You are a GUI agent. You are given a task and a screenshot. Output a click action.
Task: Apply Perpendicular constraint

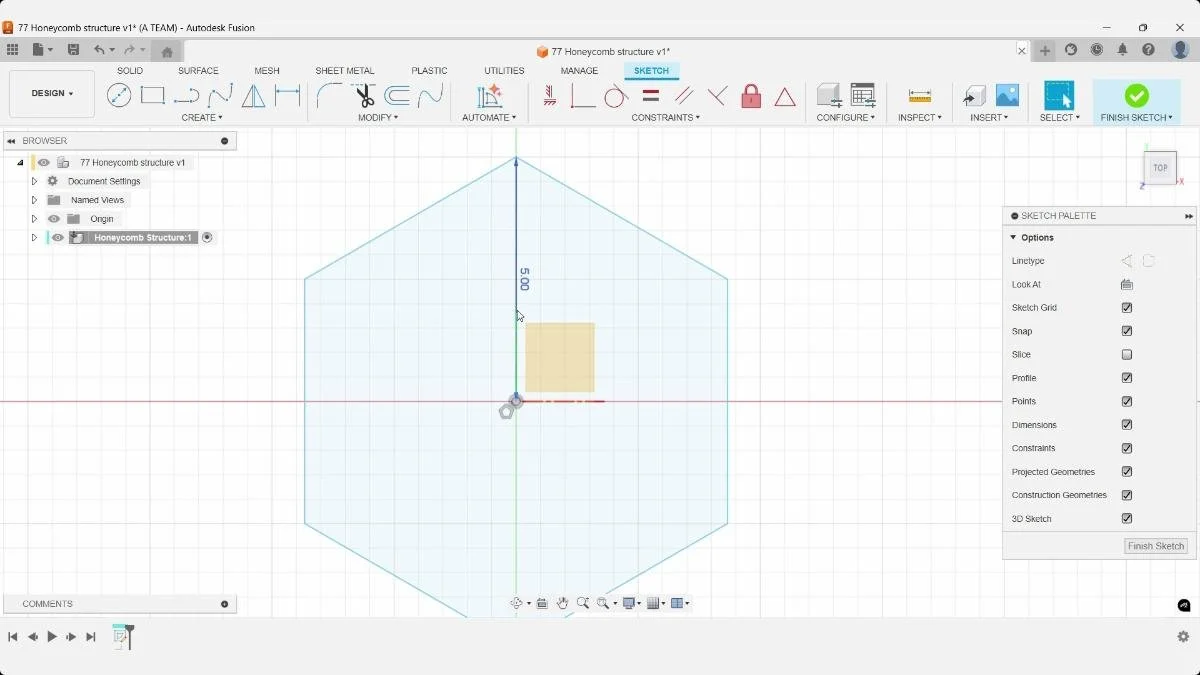pos(717,96)
